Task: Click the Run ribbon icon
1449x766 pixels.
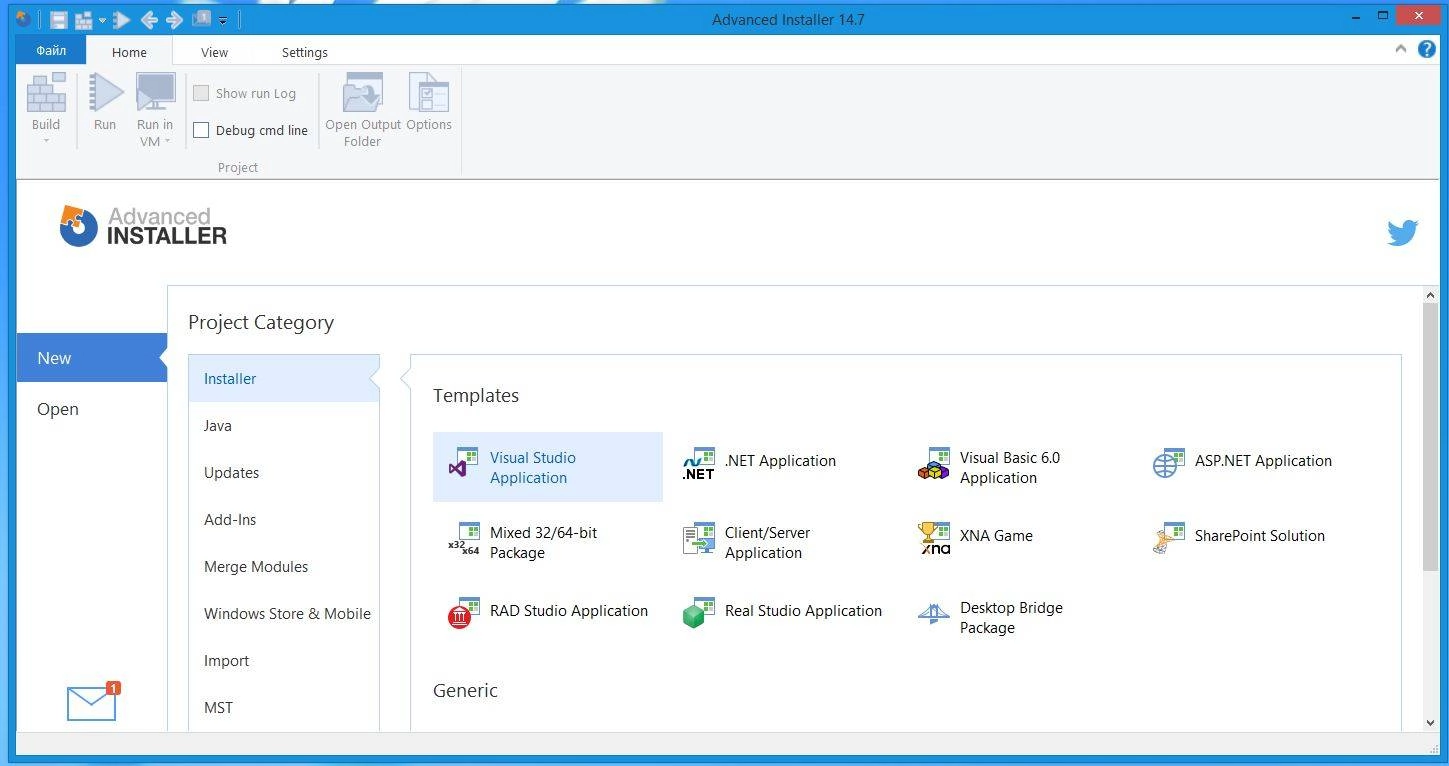Action: [x=105, y=94]
